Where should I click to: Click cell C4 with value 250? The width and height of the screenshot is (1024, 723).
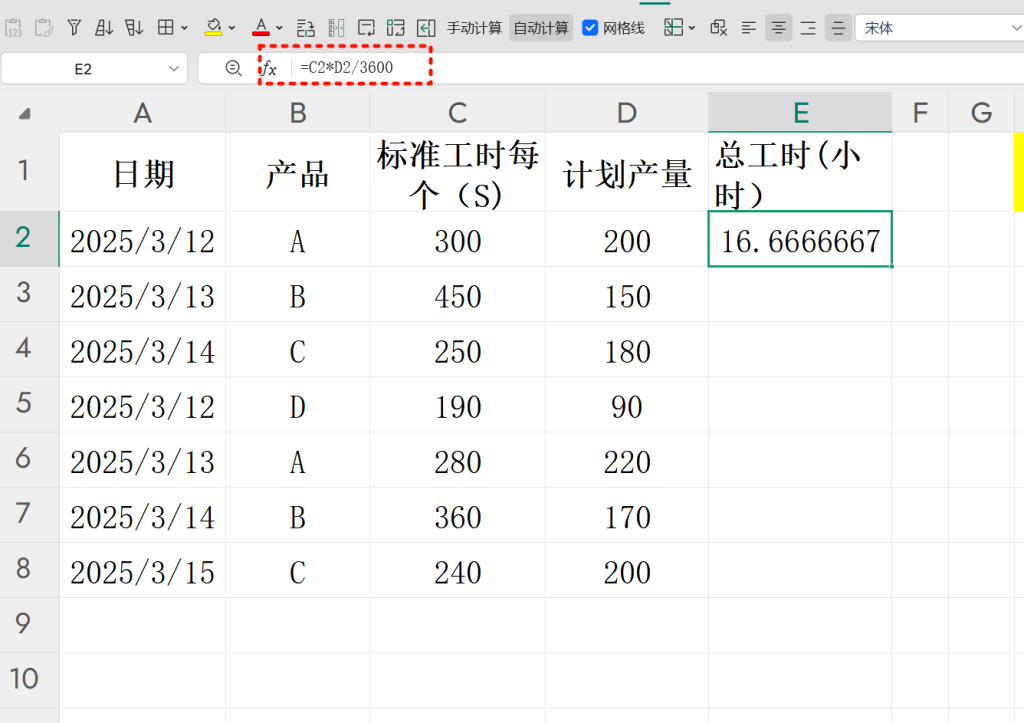[457, 349]
